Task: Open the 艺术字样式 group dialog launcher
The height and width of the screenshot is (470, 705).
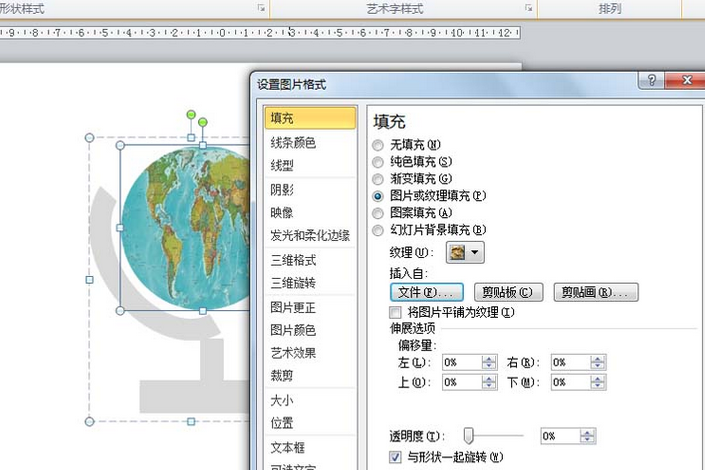Action: tap(529, 8)
